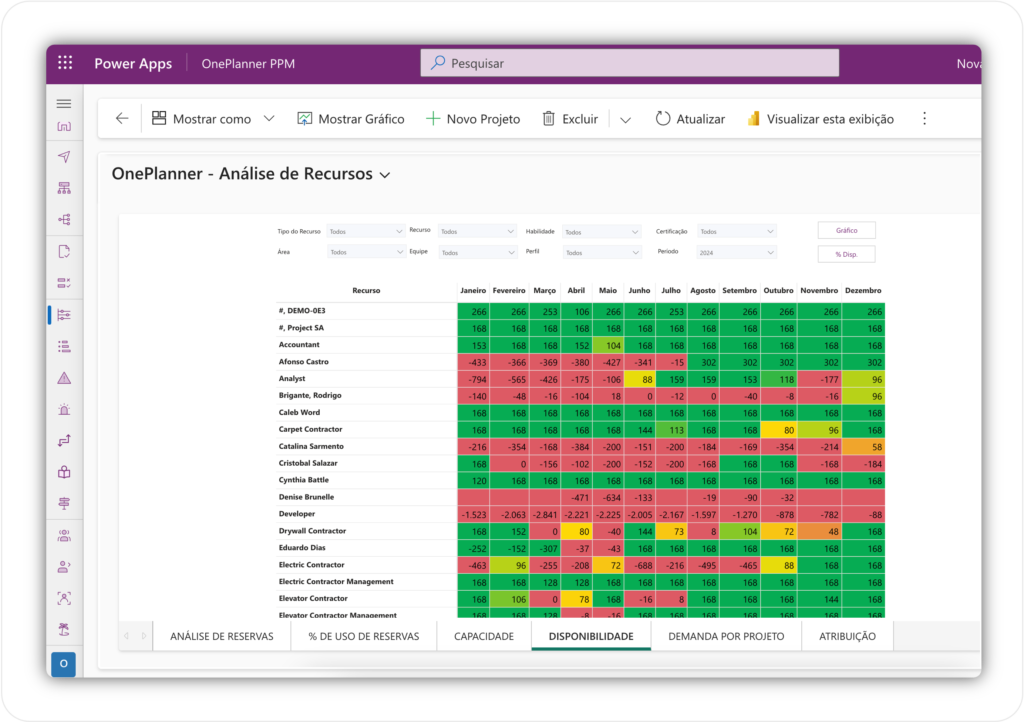The width and height of the screenshot is (1024, 722).
Task: Switch to ATRIBUIÇÃO tab
Action: click(847, 636)
